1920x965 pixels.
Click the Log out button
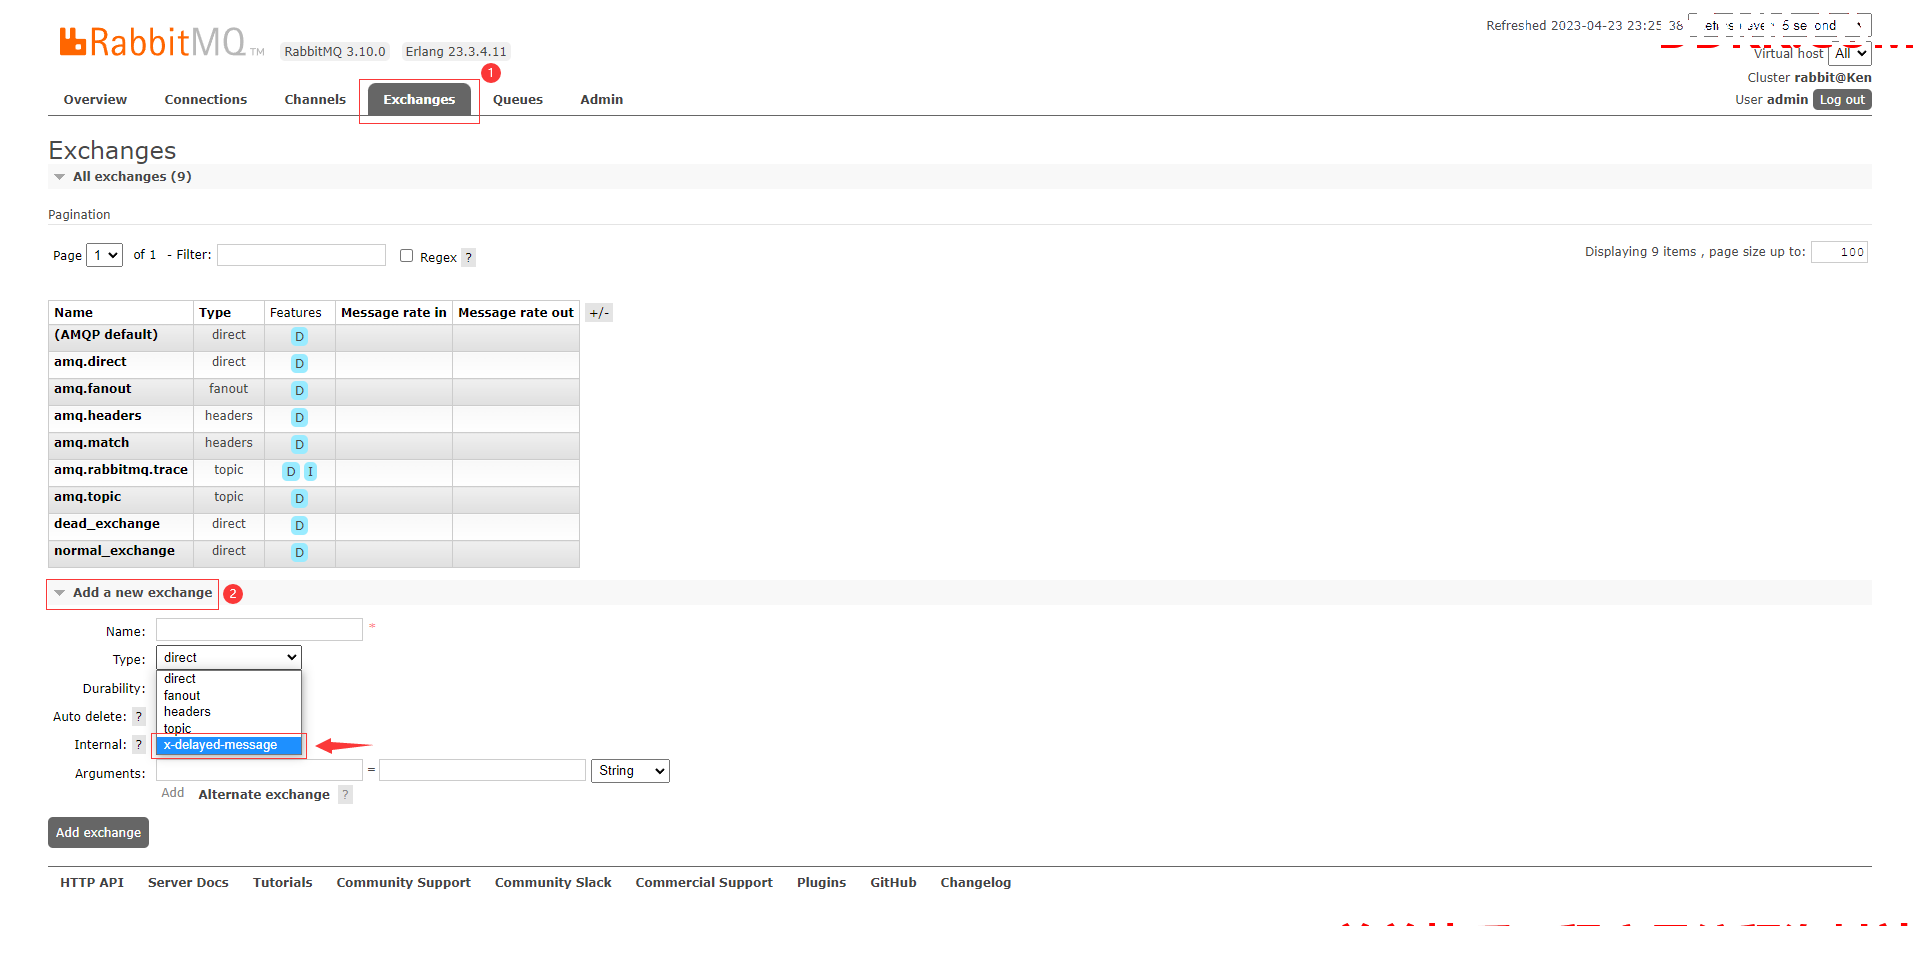1842,100
